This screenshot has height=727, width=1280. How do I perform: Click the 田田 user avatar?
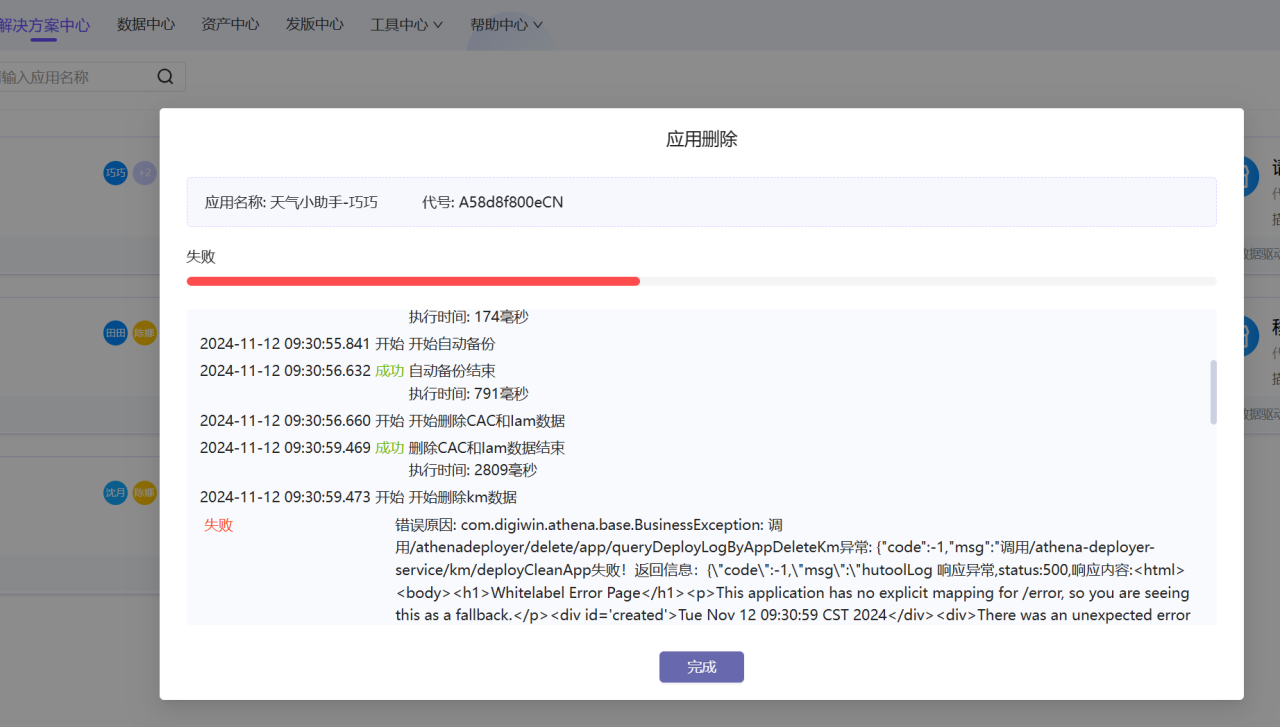point(116,333)
